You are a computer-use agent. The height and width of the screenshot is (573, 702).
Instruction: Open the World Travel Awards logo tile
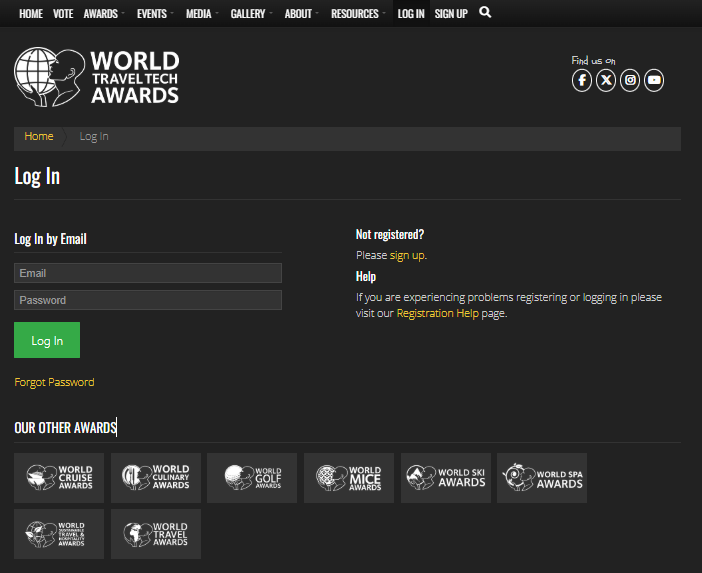pos(156,534)
